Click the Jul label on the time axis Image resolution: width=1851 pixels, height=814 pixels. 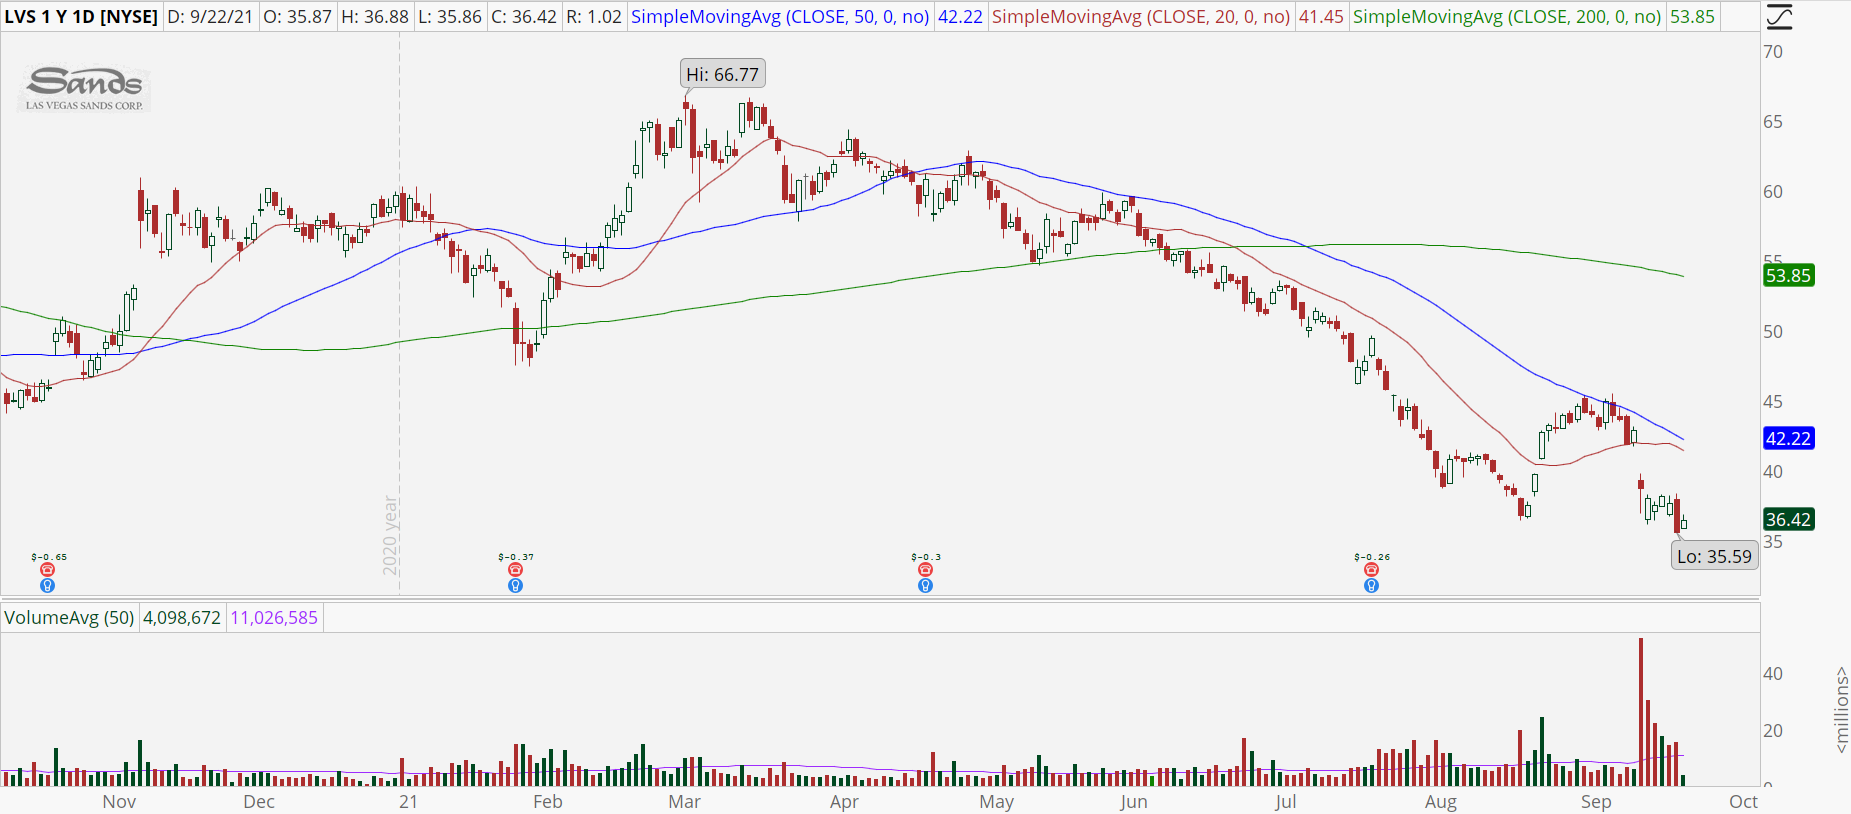1286,802
